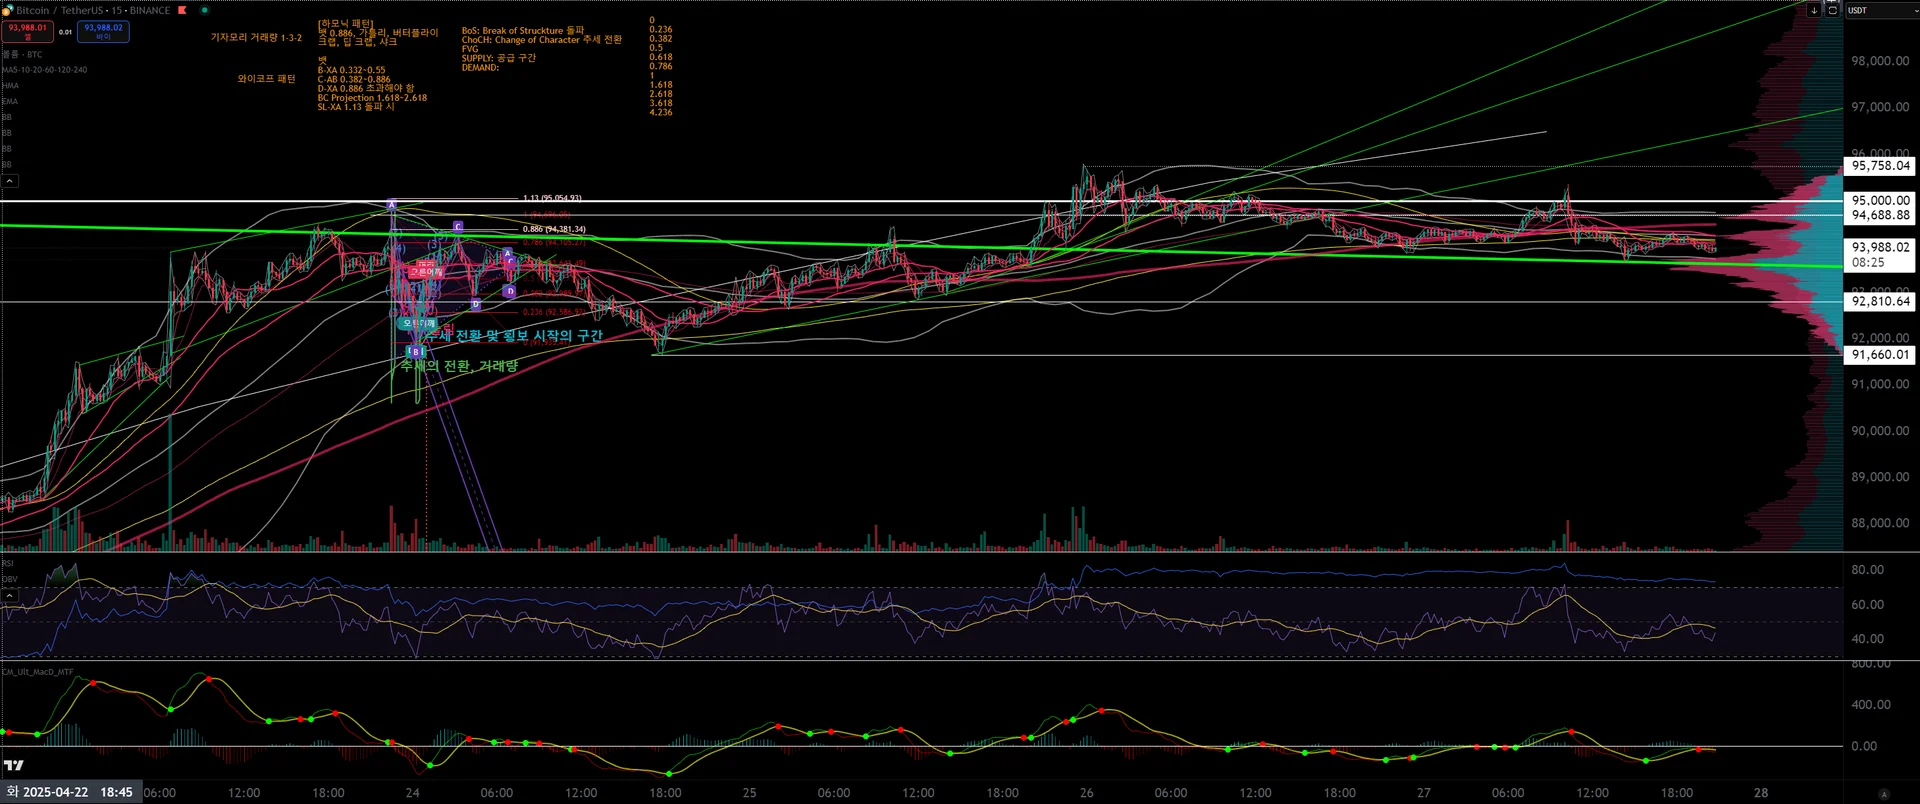1920x804 pixels.
Task: Click the Bitcoin symbol logo icon
Action: pyautogui.click(x=8, y=10)
